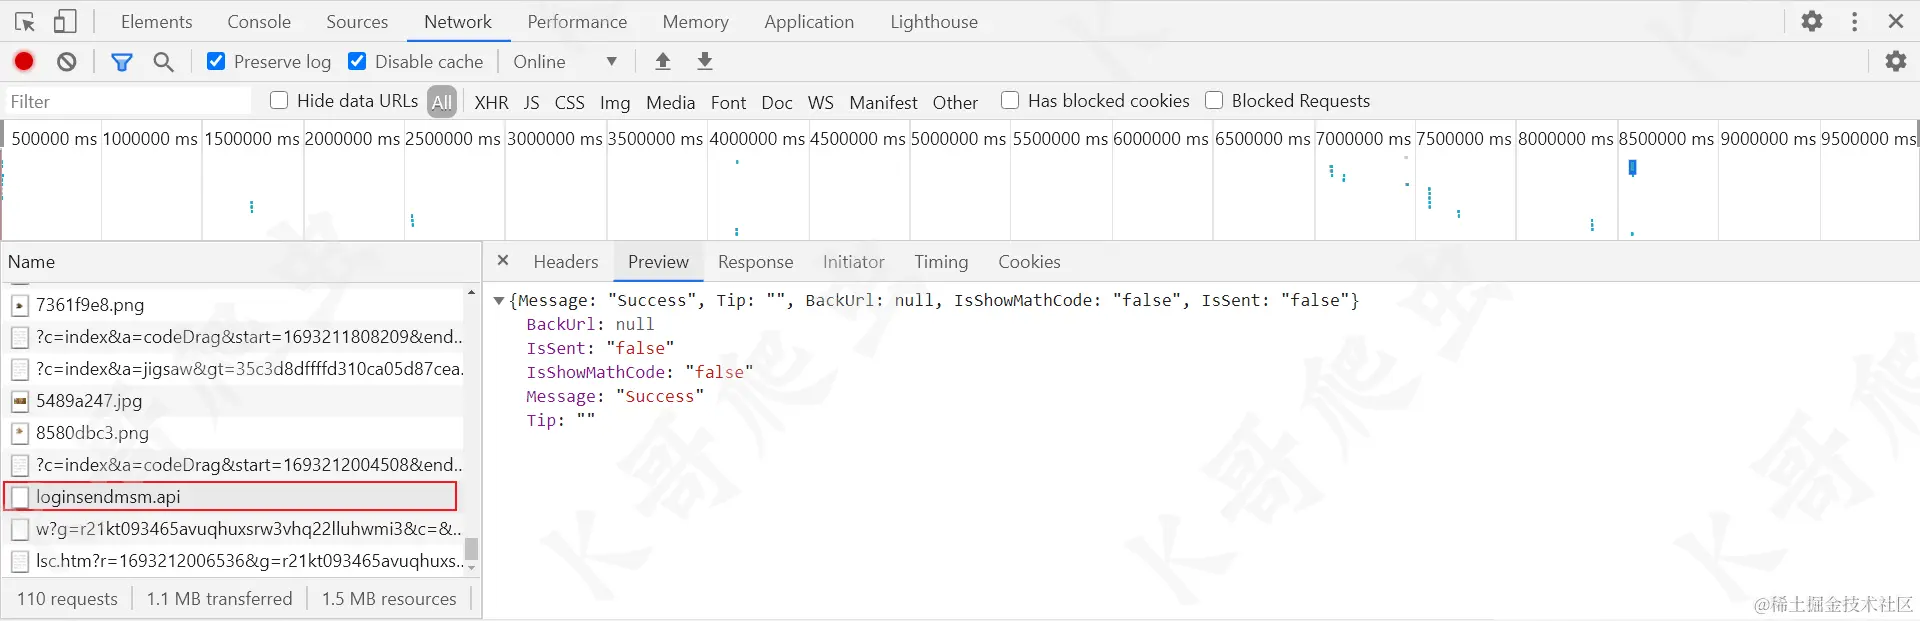Image resolution: width=1920 pixels, height=621 pixels.
Task: Show the Initiator tab
Action: [x=854, y=262]
